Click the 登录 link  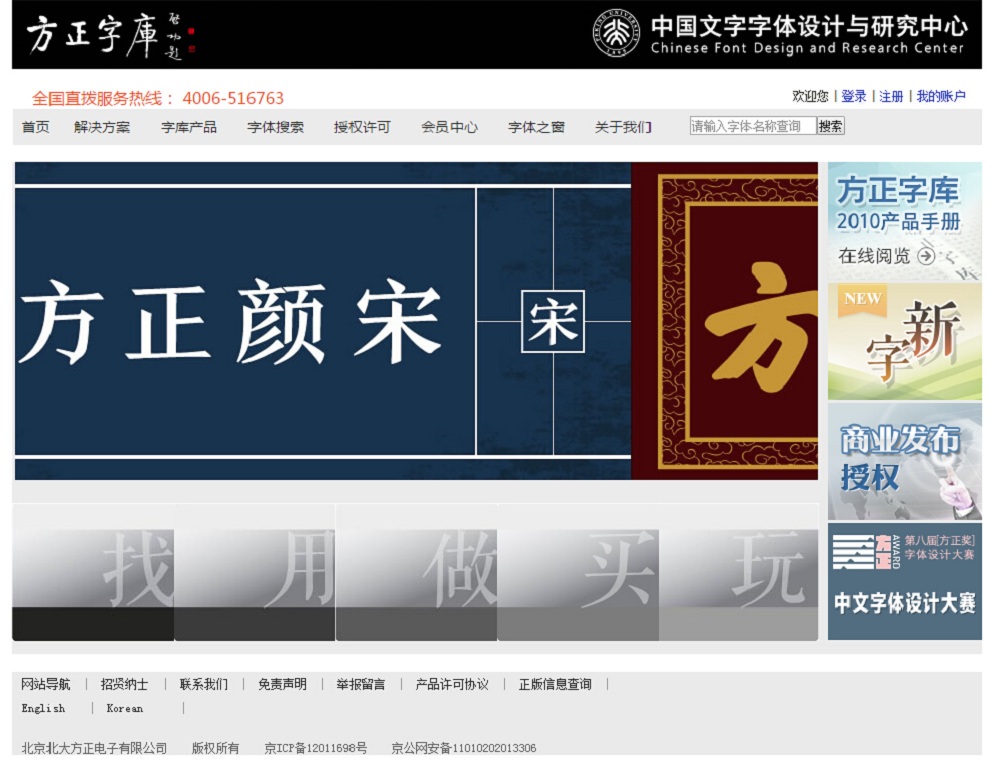coord(853,96)
